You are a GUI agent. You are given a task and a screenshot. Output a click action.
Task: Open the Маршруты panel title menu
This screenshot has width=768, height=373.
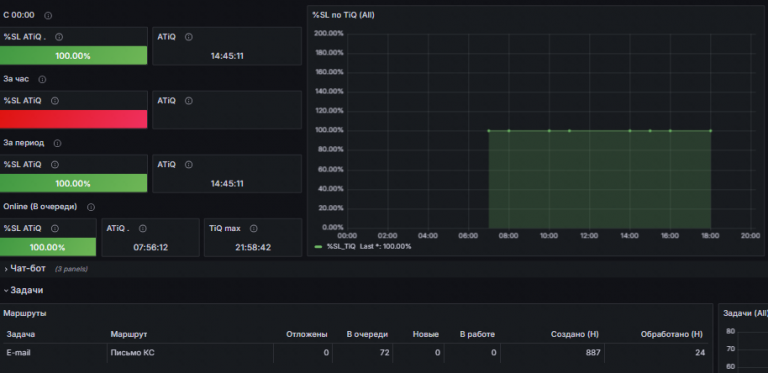pos(24,313)
